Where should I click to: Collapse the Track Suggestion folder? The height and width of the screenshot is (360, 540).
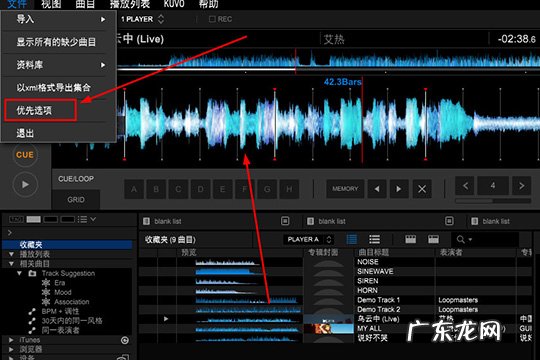(20, 273)
